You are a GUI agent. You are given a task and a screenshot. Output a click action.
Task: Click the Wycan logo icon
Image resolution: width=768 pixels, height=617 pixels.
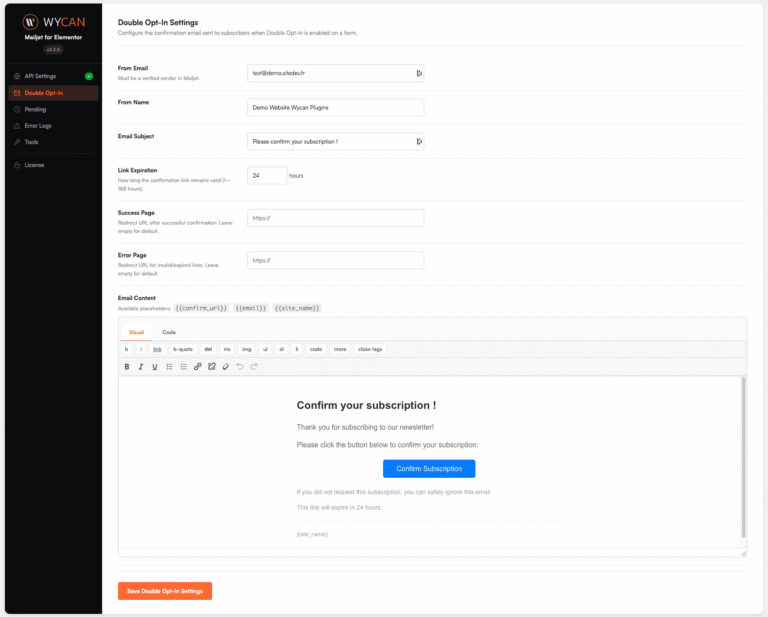tap(30, 22)
